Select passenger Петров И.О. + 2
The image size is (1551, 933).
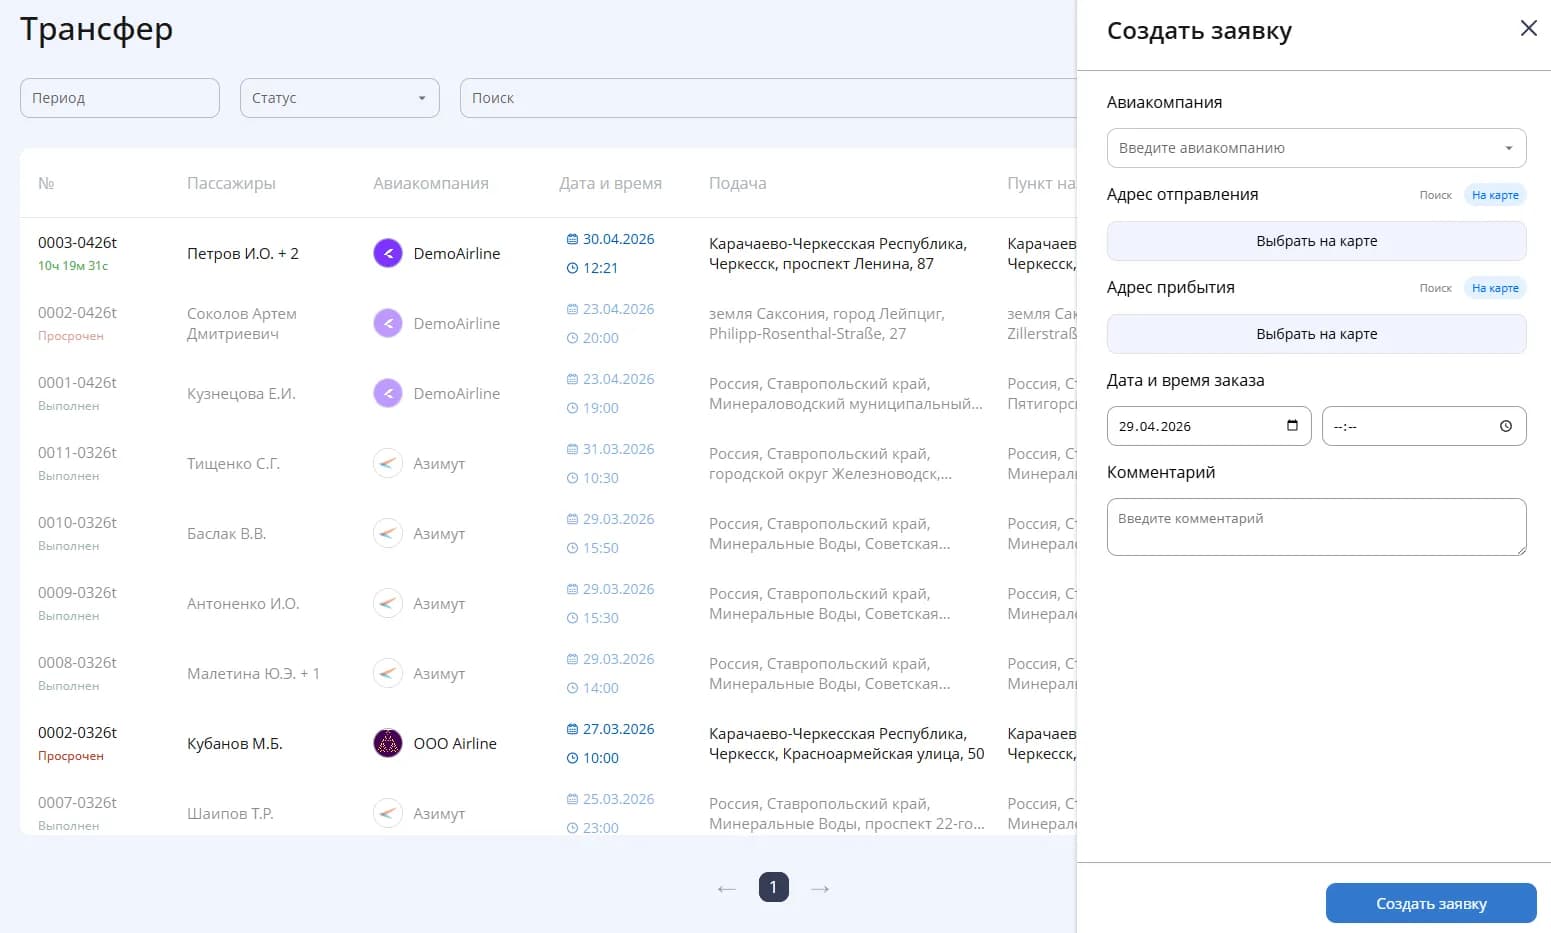243,254
